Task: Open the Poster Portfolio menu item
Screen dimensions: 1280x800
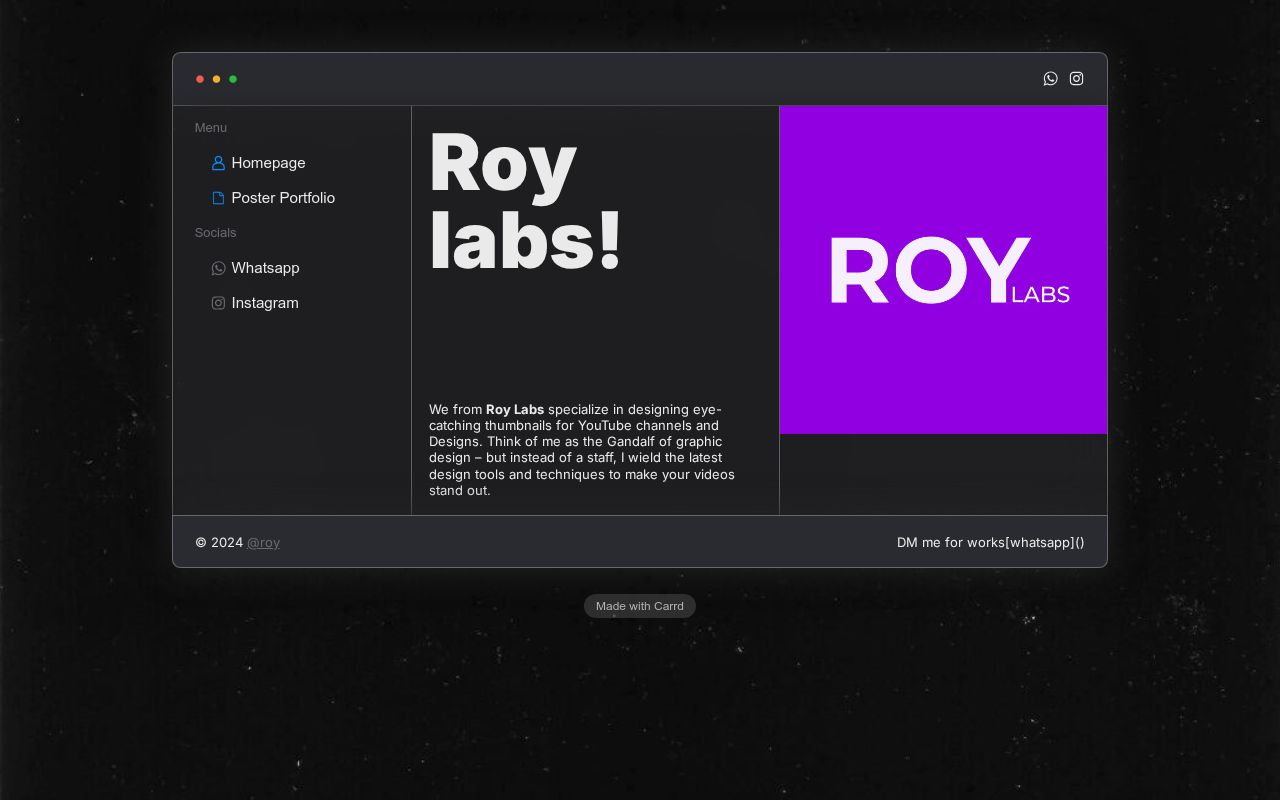Action: pyautogui.click(x=283, y=198)
